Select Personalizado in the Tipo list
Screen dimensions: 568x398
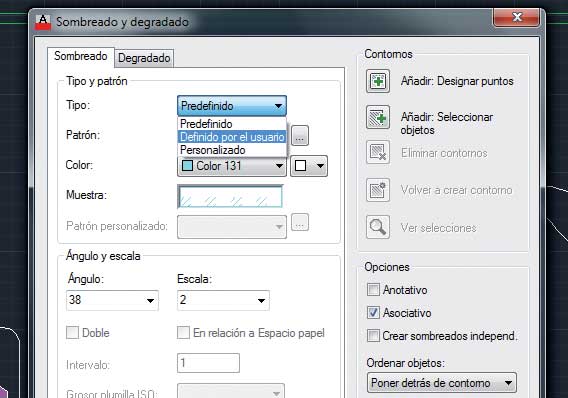tap(232, 150)
